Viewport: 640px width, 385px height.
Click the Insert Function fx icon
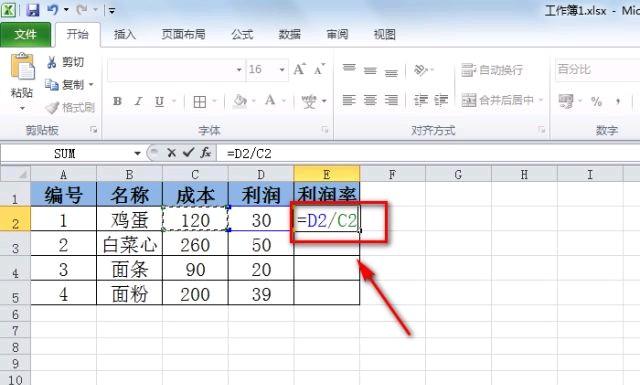coord(205,153)
